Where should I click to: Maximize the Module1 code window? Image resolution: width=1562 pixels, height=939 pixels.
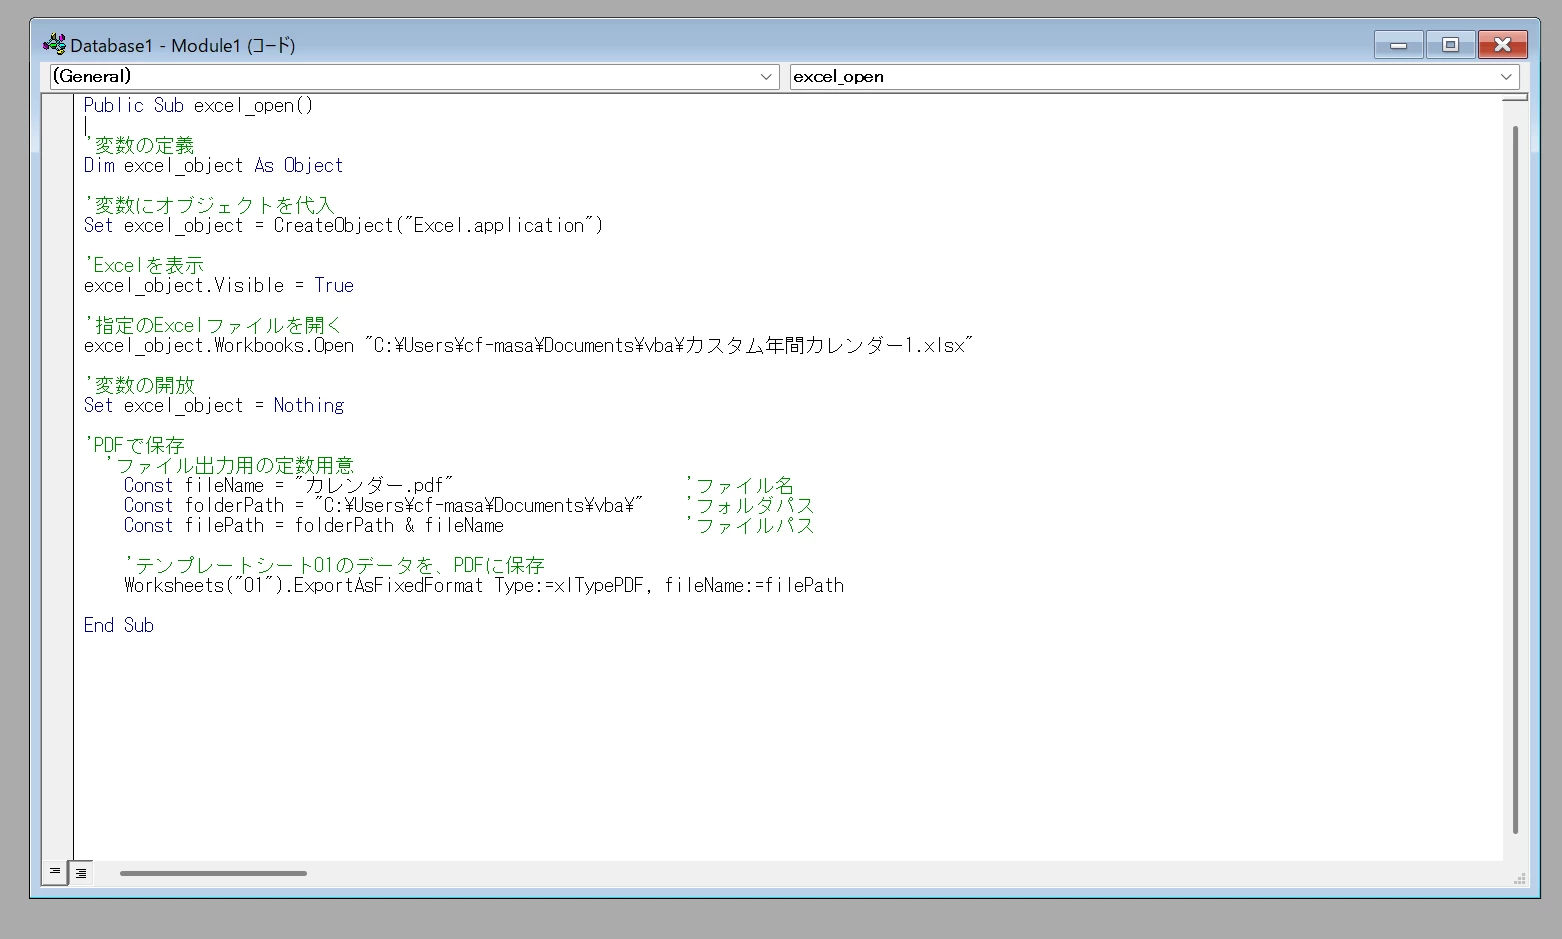point(1450,45)
